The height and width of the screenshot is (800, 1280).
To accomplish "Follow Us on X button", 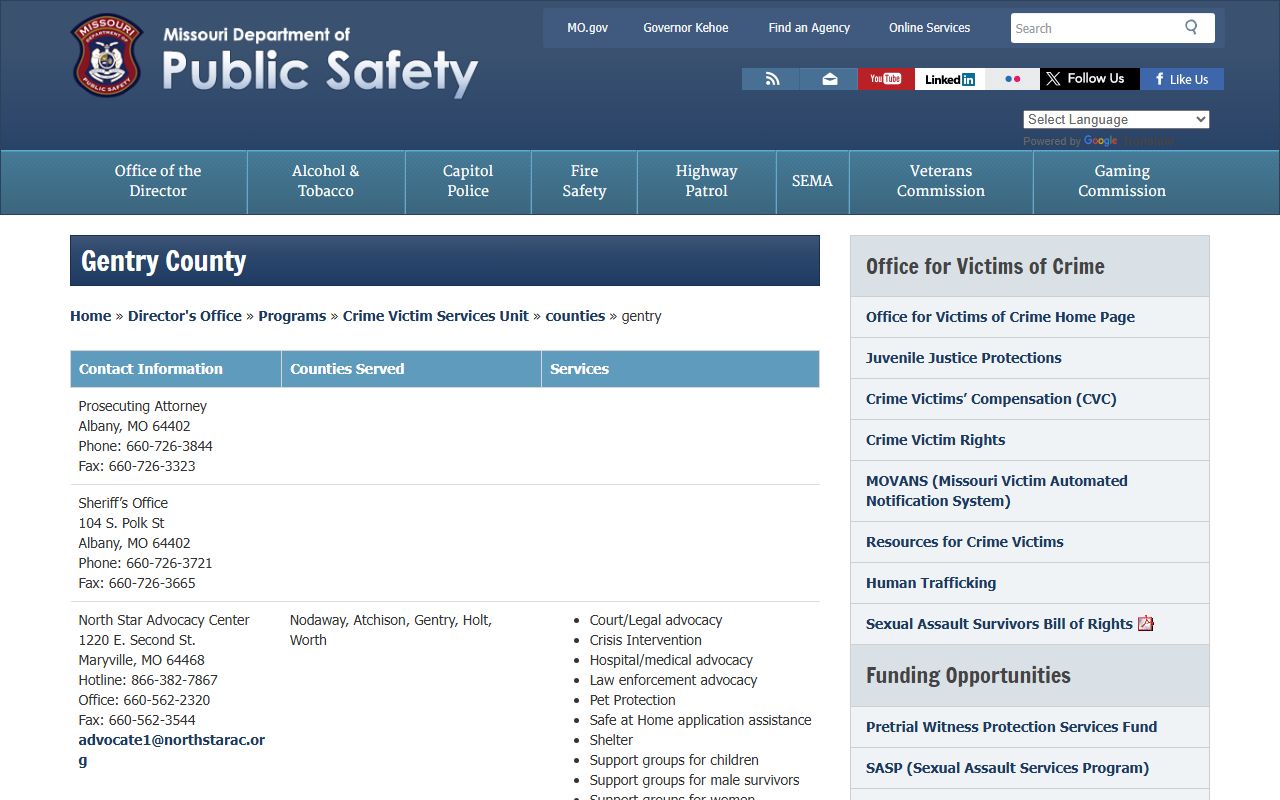I will click(x=1090, y=79).
